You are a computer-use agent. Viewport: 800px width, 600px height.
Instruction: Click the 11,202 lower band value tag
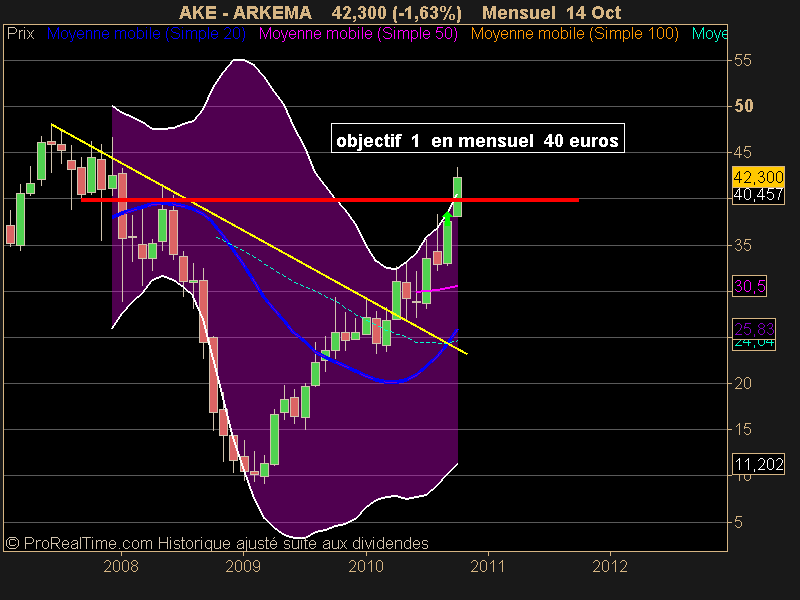[x=759, y=464]
